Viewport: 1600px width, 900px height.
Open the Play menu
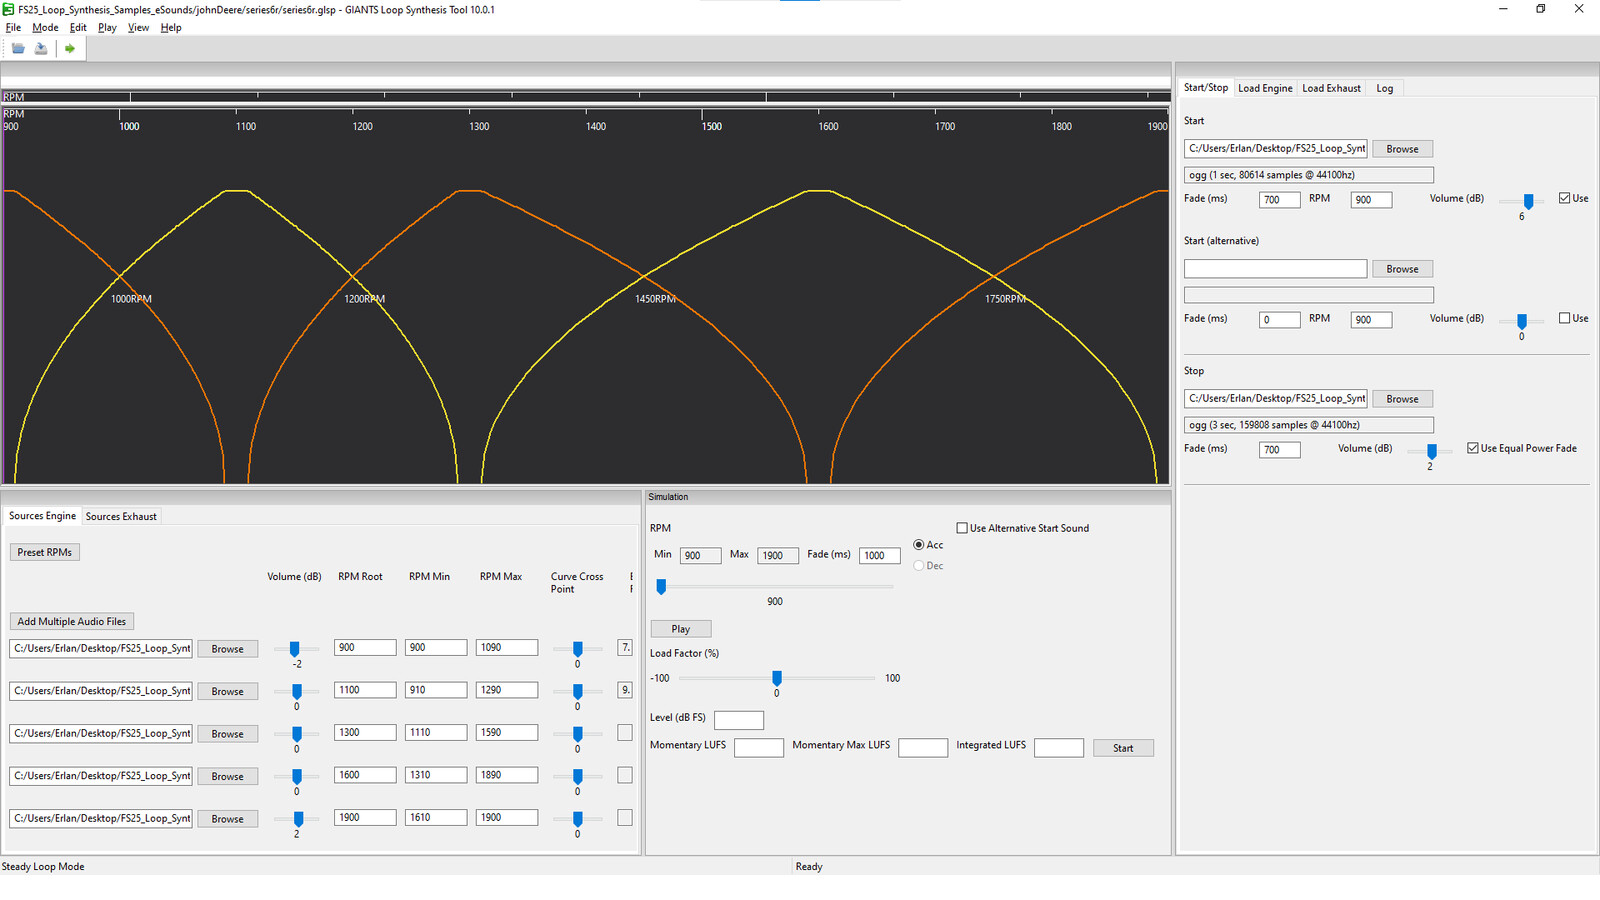point(106,27)
